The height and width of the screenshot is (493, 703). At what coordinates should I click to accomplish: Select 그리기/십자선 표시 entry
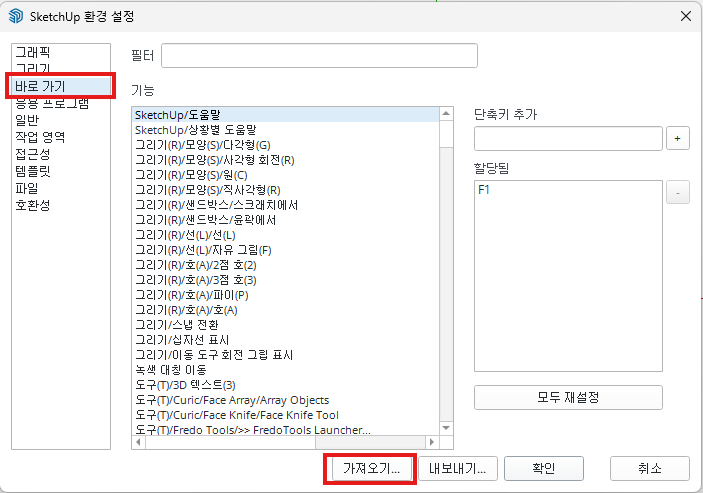286,340
